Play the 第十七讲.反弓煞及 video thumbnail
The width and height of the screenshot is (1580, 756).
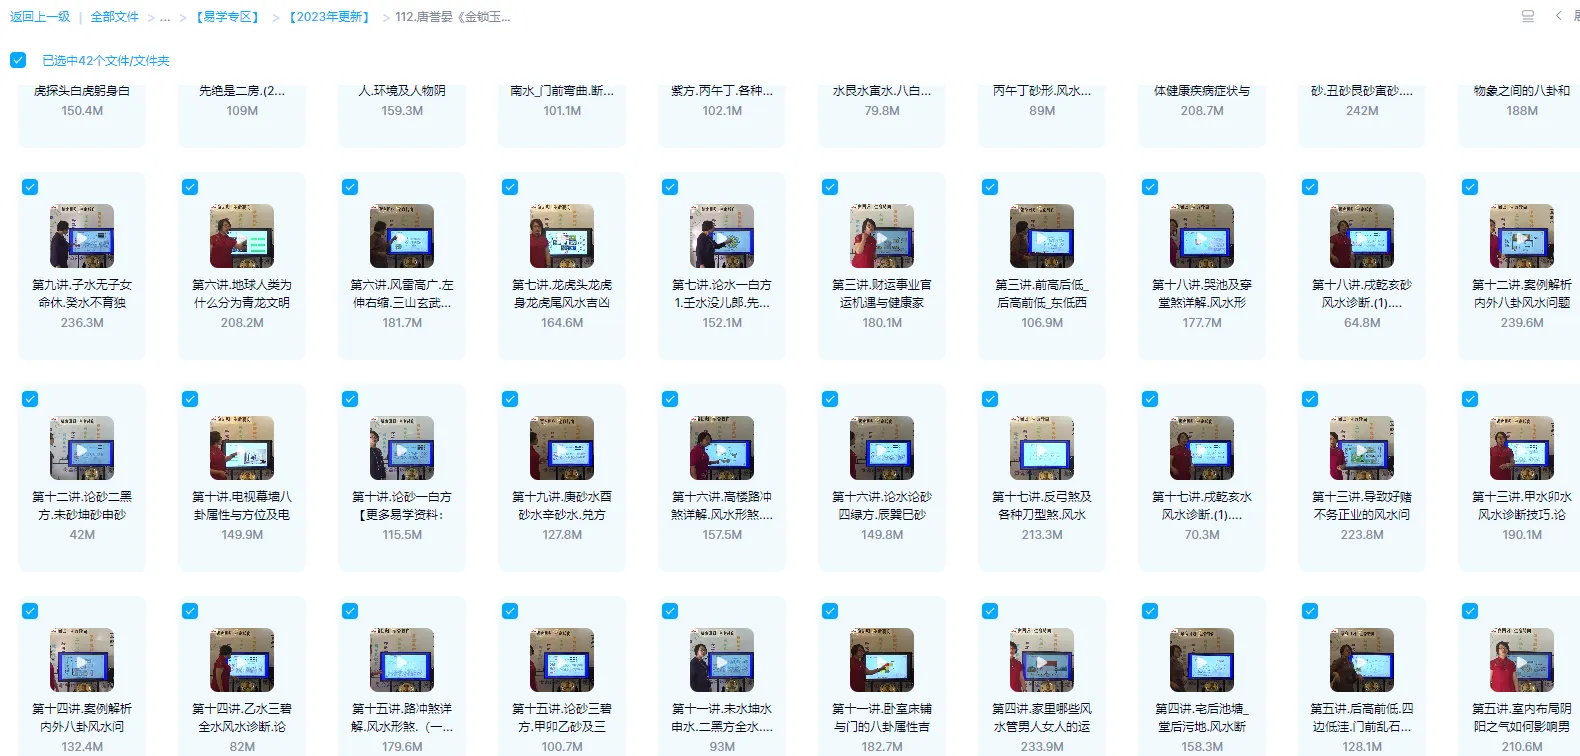click(x=1042, y=448)
